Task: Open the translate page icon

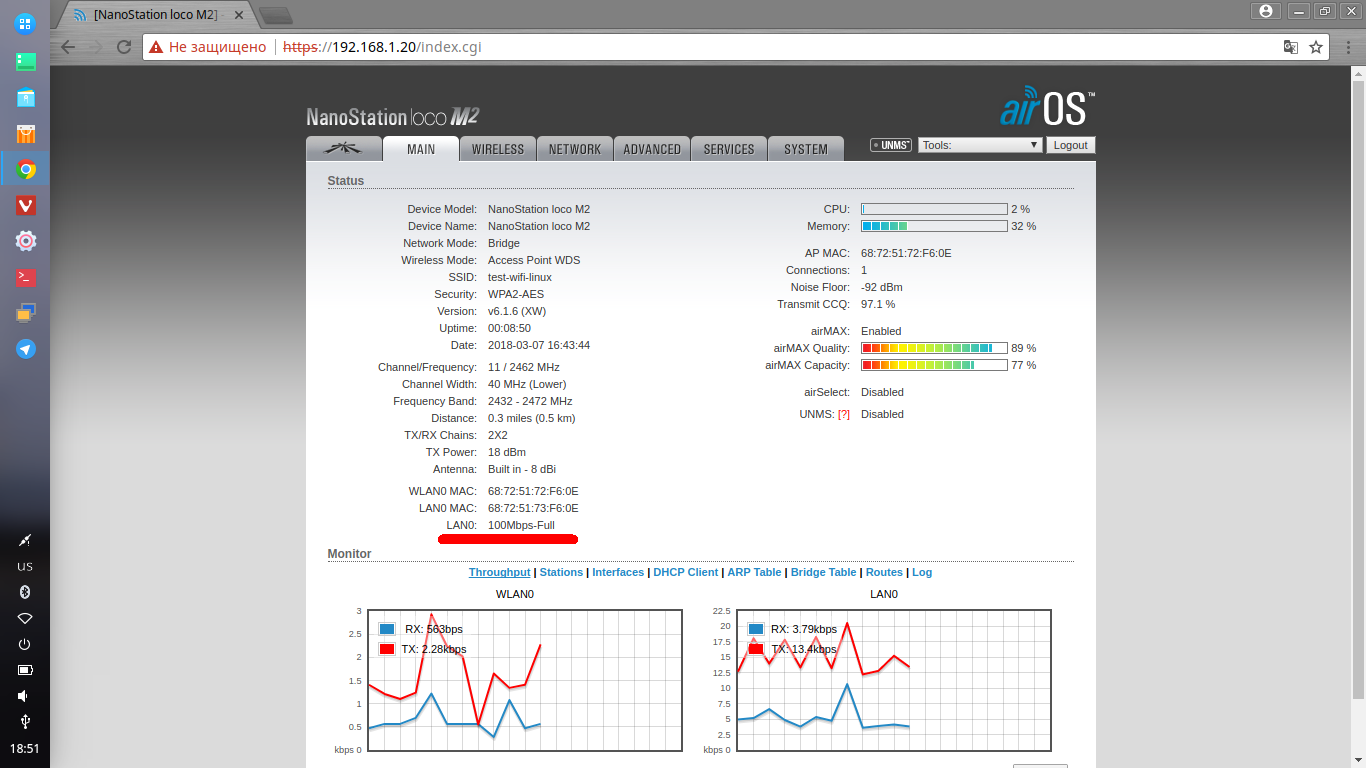Action: point(1291,47)
